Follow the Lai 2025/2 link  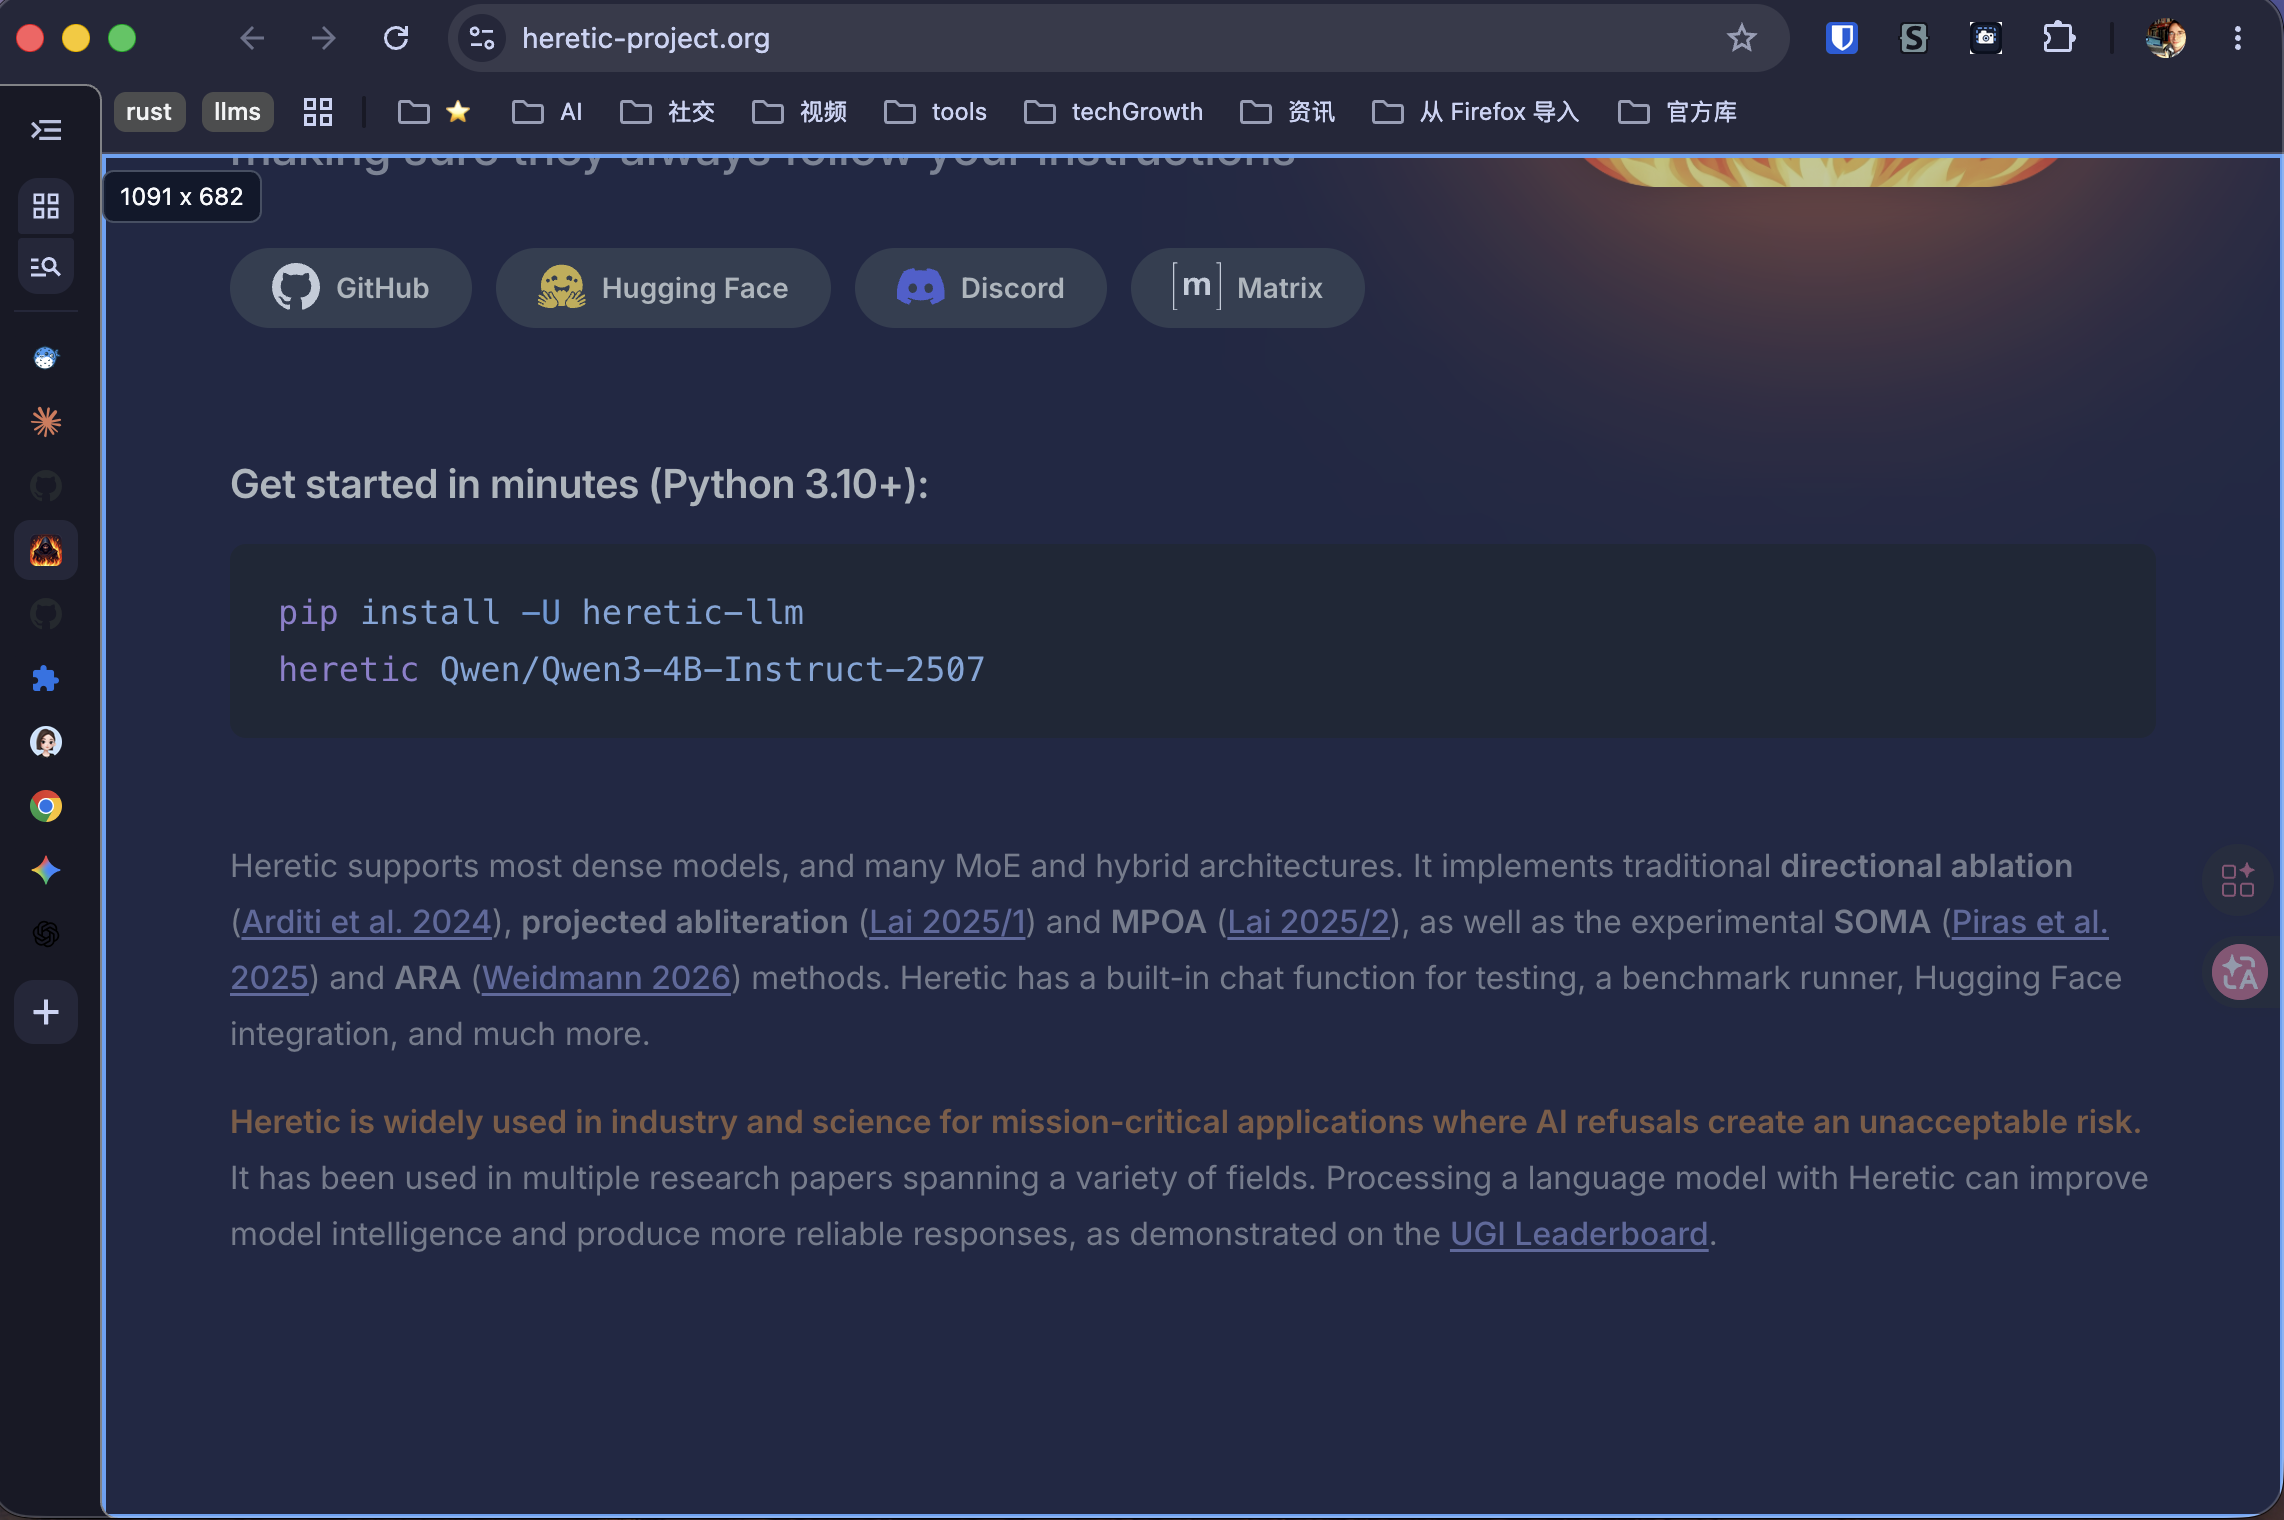[x=1309, y=922]
